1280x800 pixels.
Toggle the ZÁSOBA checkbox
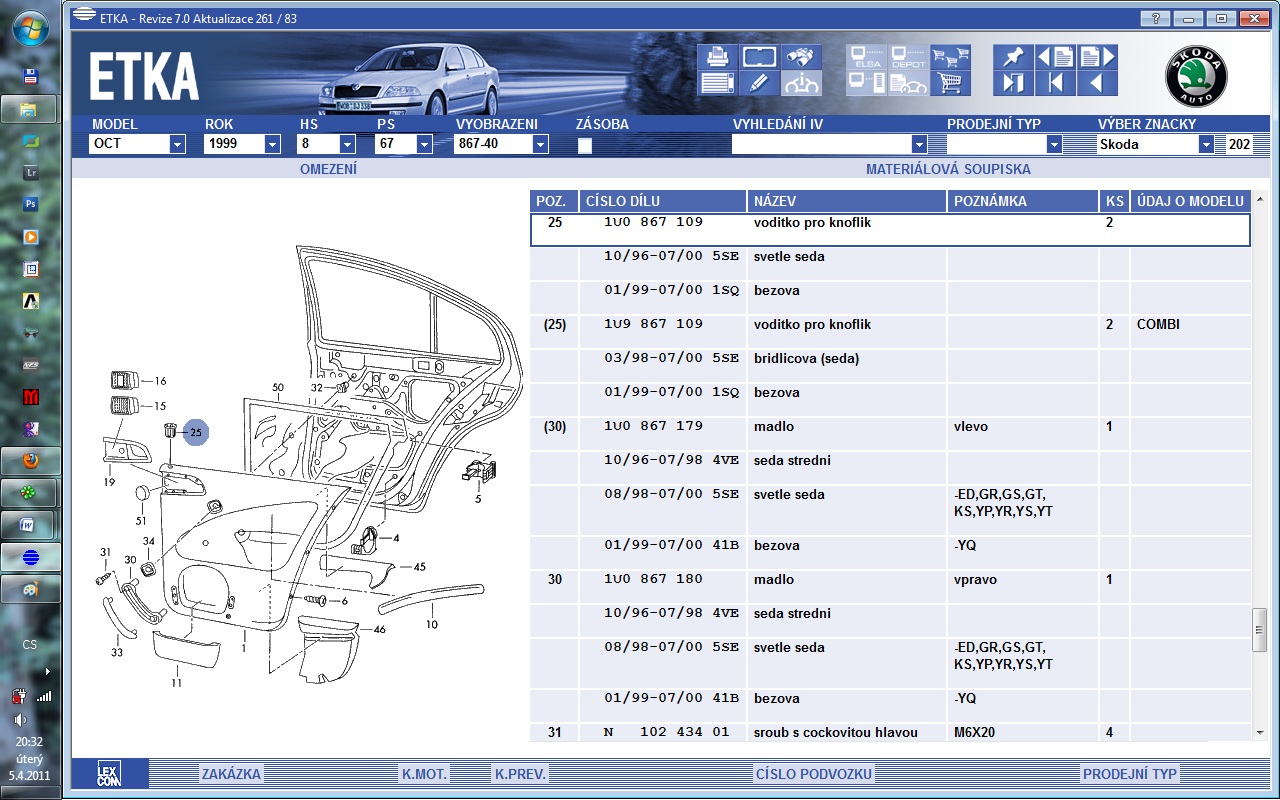pyautogui.click(x=585, y=145)
